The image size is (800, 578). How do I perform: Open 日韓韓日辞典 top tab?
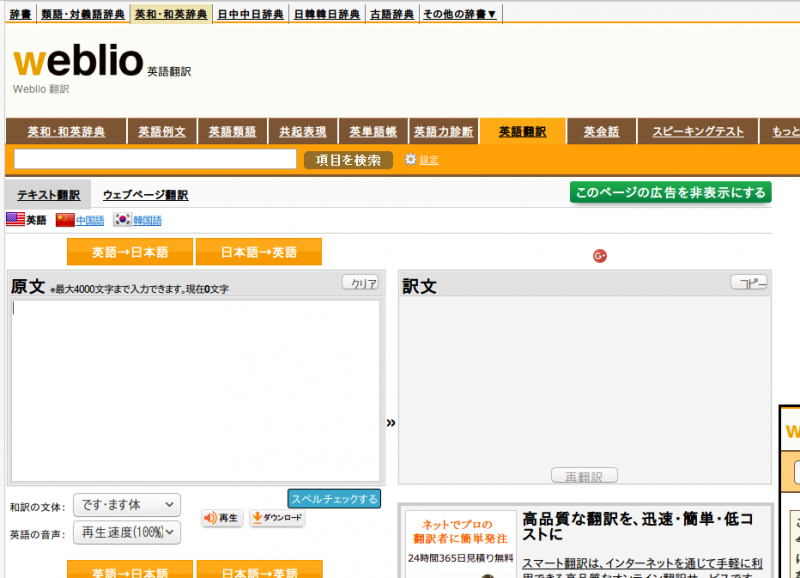[327, 14]
